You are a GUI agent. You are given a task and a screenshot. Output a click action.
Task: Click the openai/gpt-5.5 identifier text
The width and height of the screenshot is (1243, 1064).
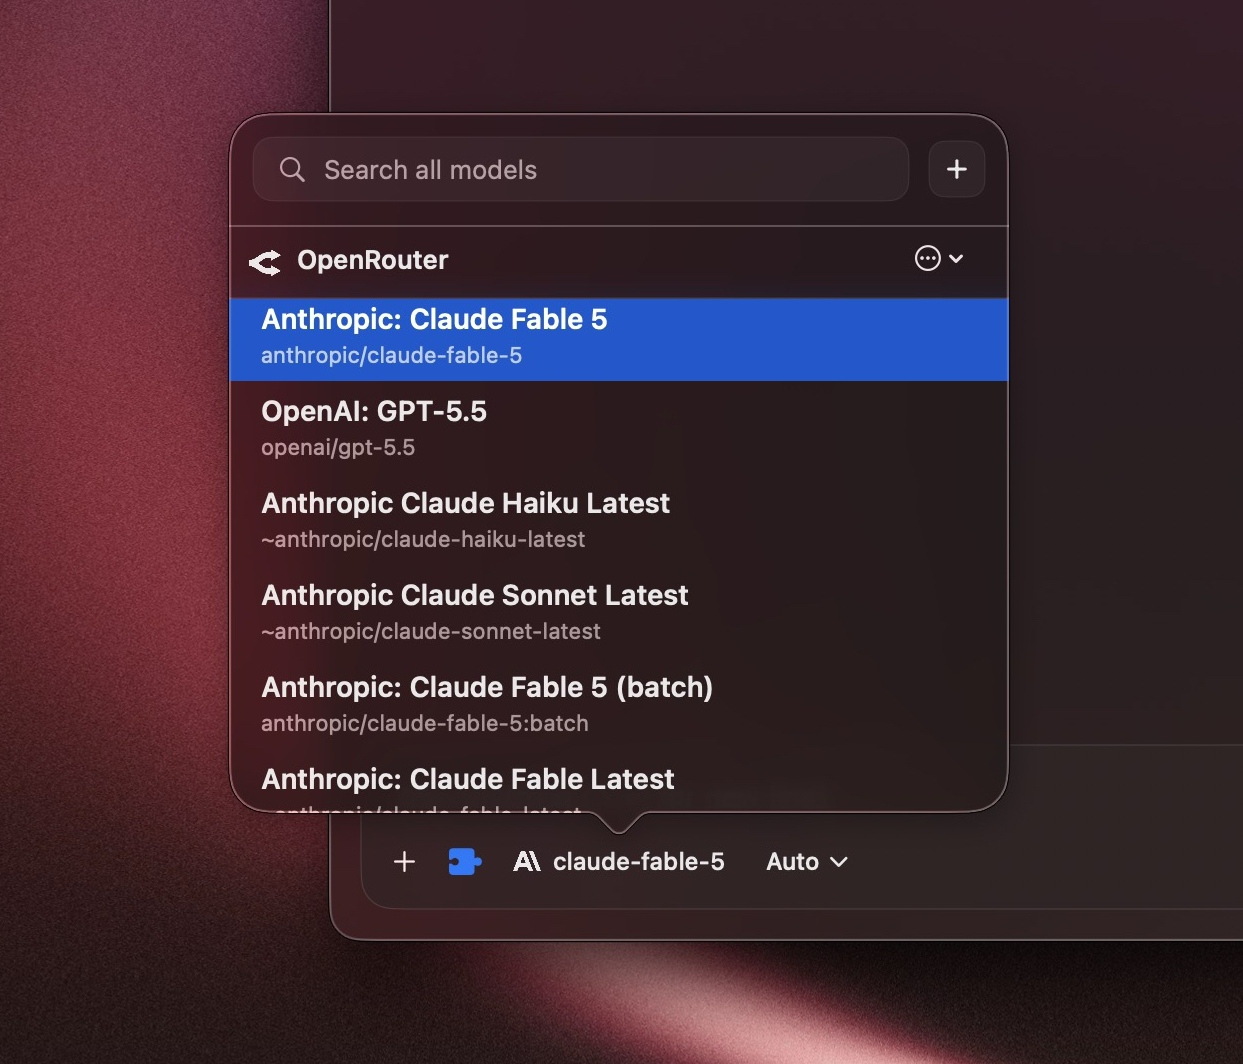point(338,448)
